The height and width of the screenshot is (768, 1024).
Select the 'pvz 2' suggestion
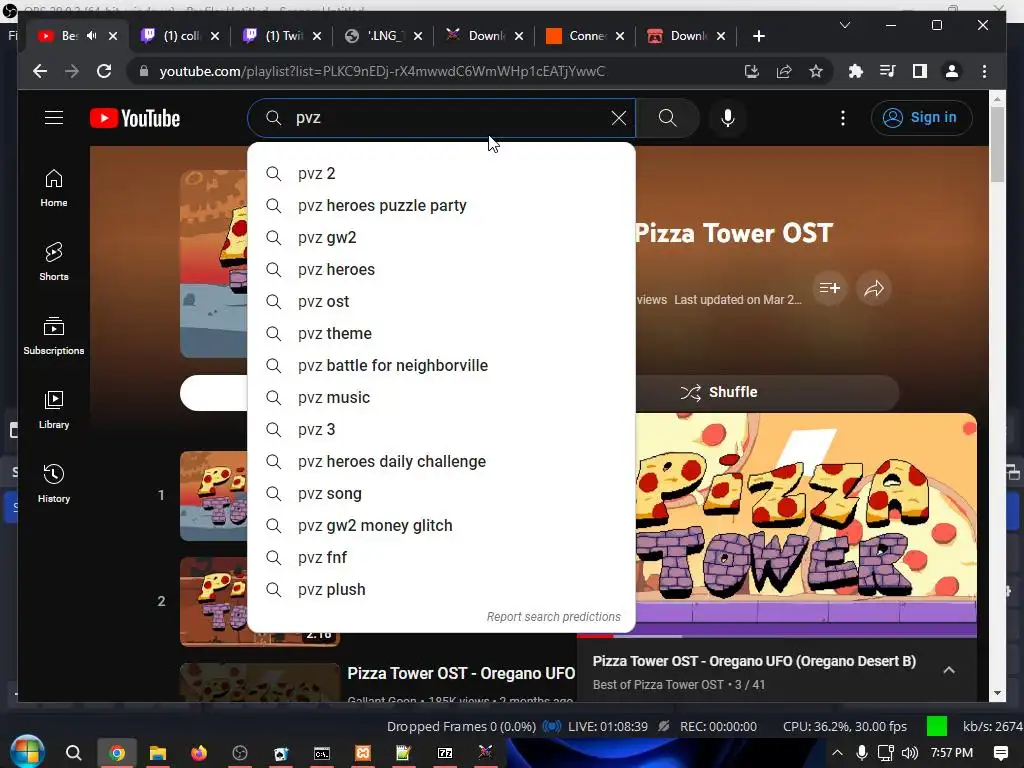point(441,174)
